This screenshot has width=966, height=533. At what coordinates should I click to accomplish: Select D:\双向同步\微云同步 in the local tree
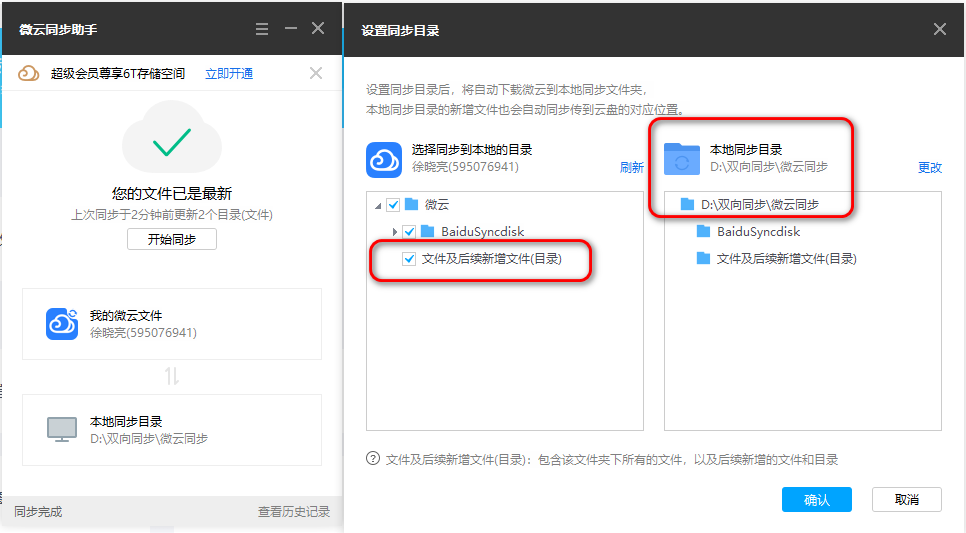coord(760,205)
